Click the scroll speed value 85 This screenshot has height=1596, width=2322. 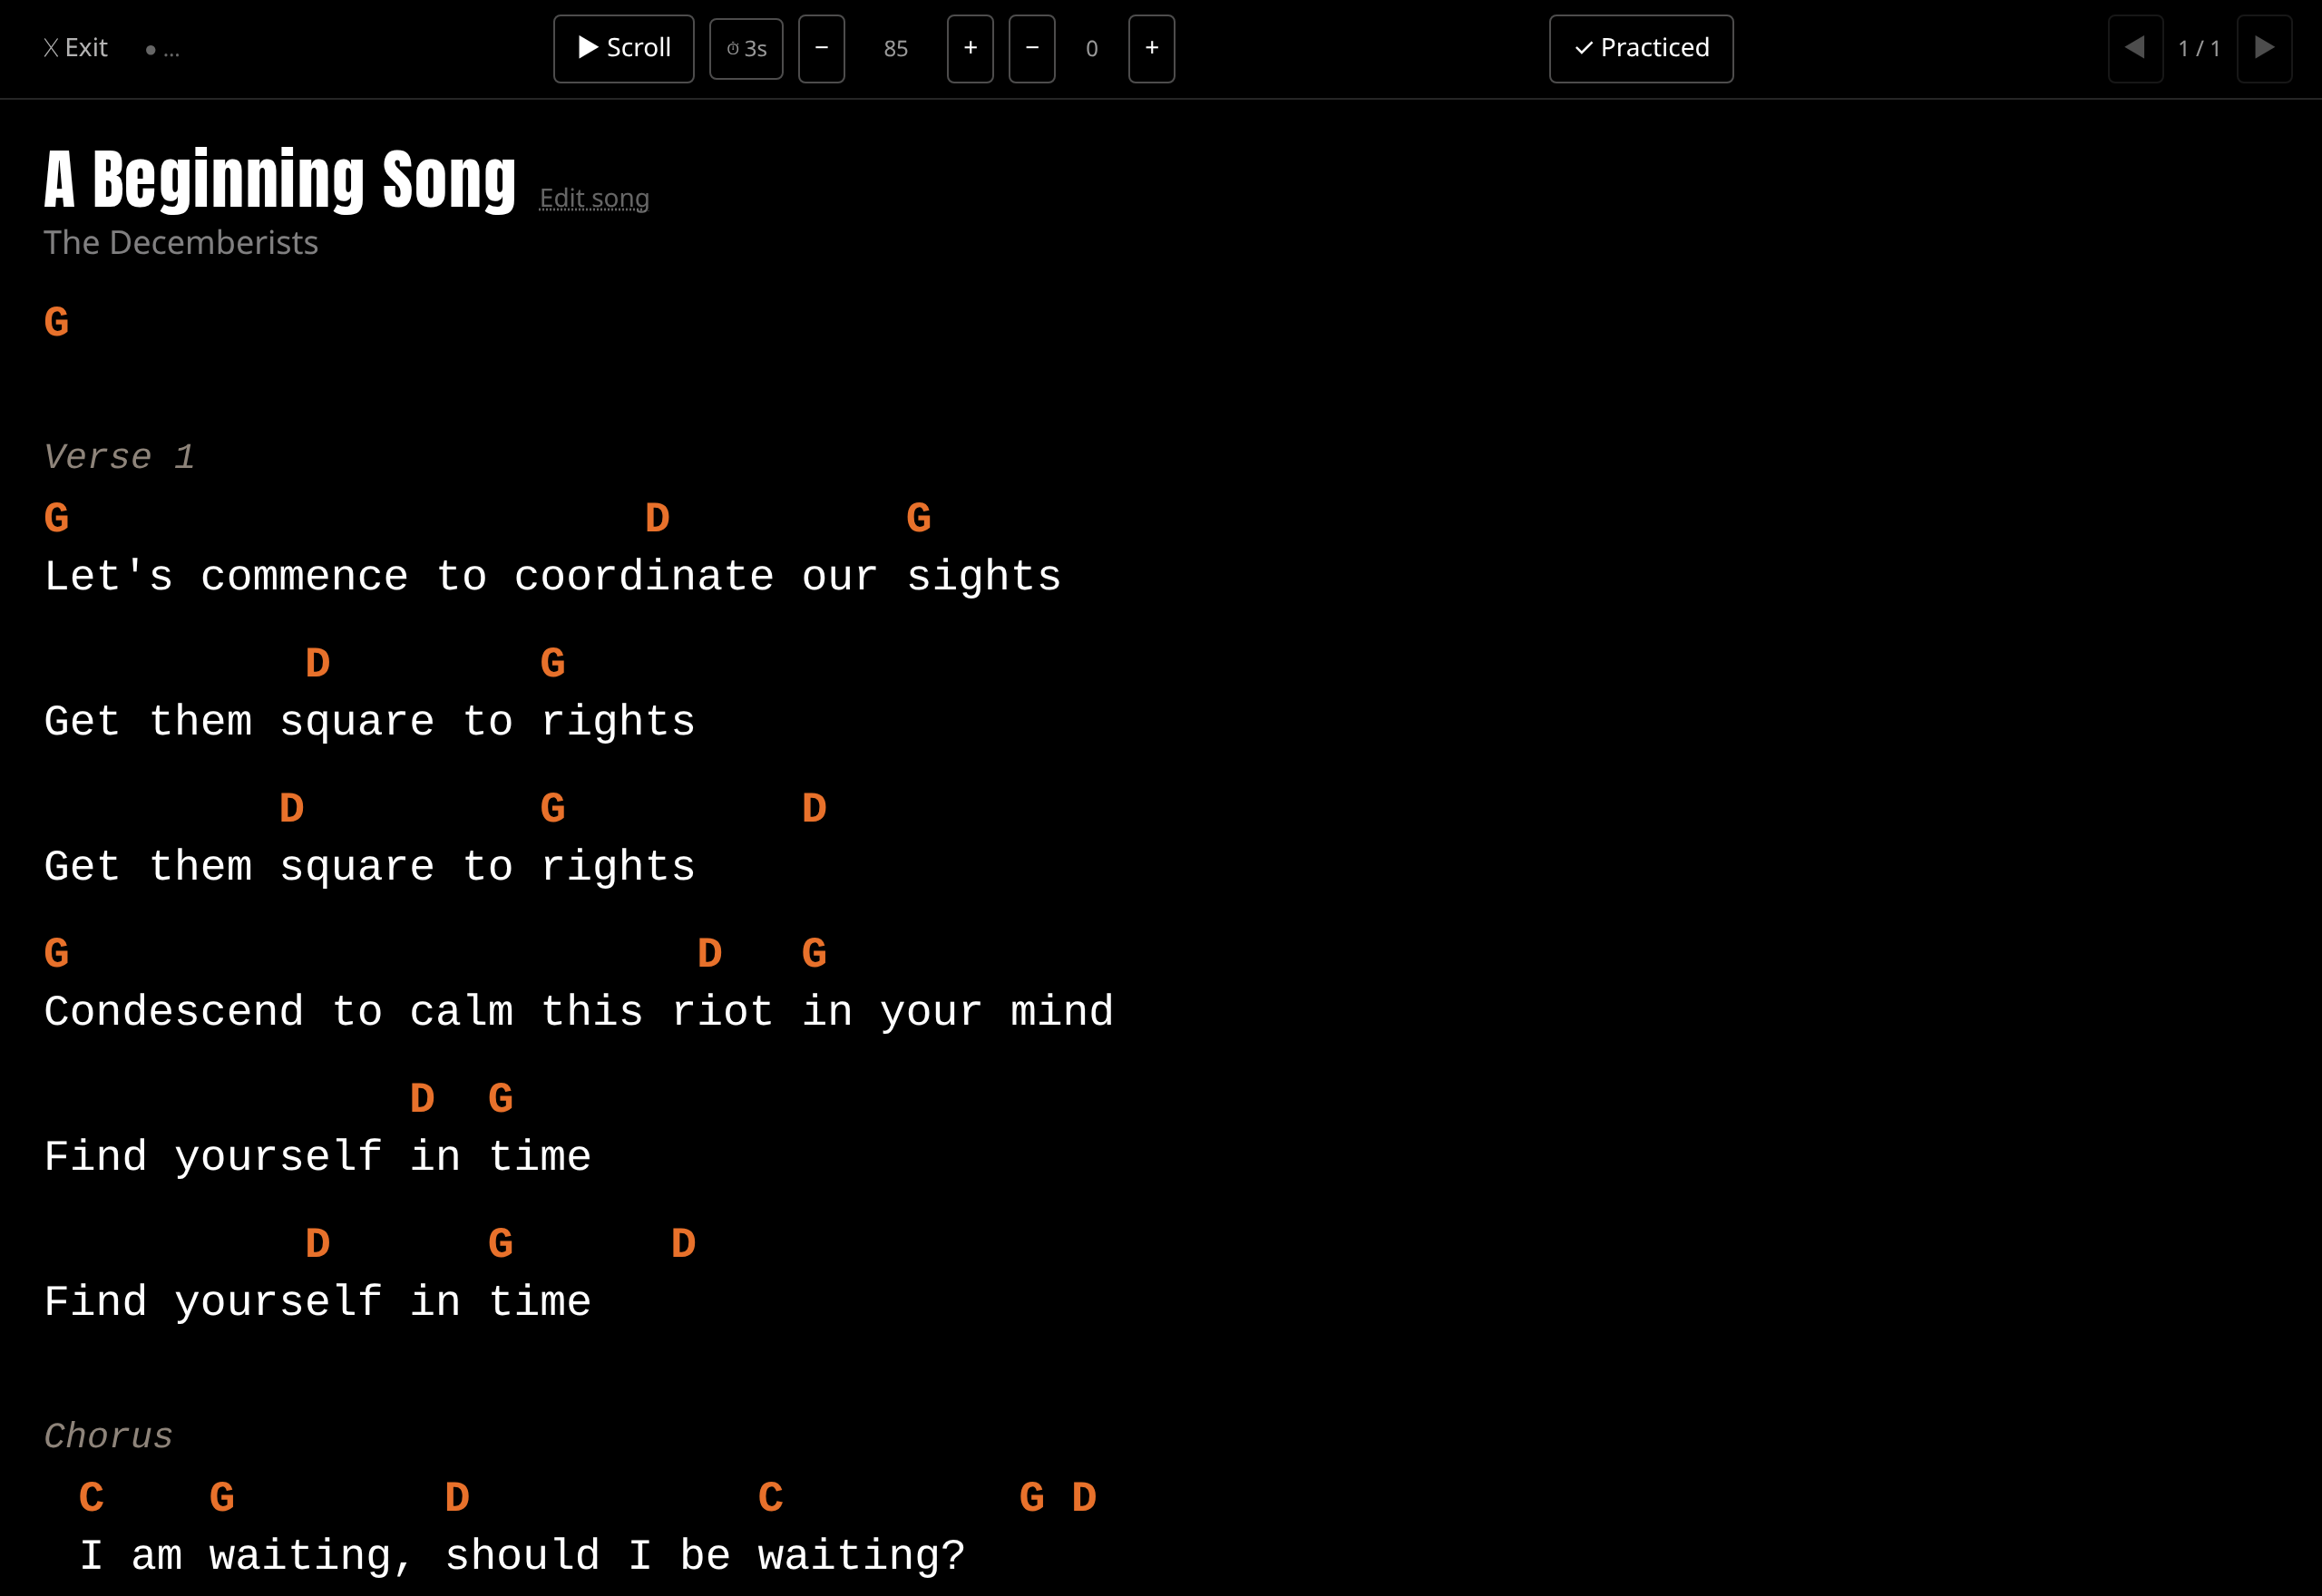pyautogui.click(x=896, y=48)
